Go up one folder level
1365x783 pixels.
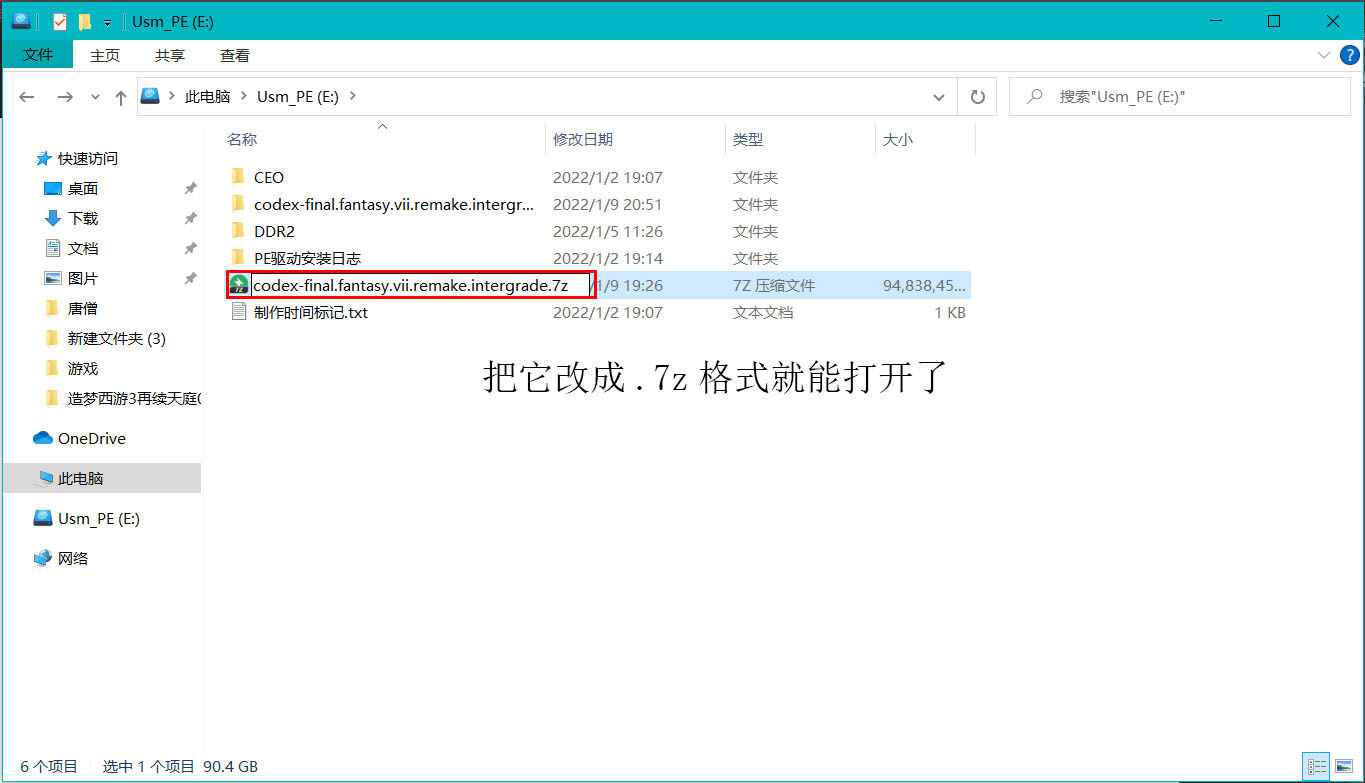(x=121, y=97)
